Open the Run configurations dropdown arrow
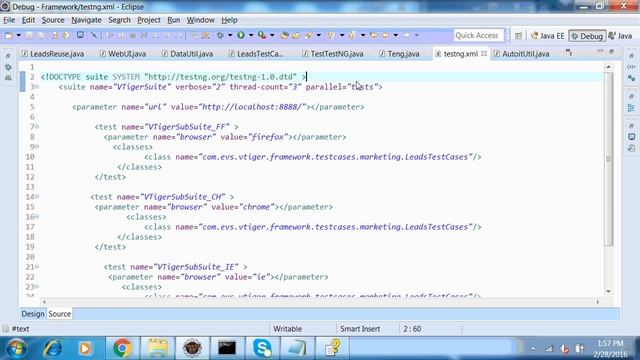 (251, 36)
